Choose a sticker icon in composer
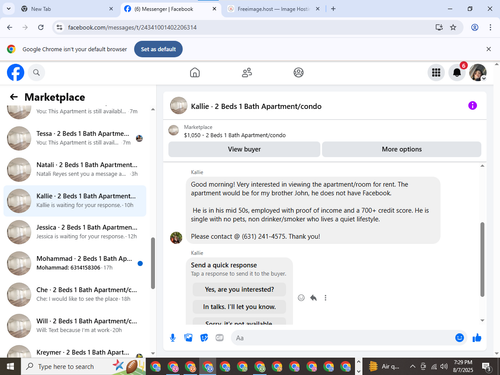 click(204, 338)
